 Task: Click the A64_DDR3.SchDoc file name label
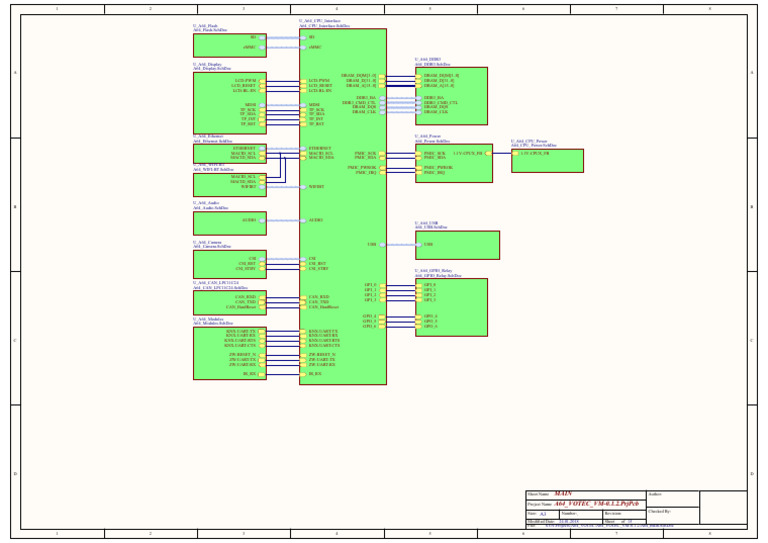click(x=432, y=64)
